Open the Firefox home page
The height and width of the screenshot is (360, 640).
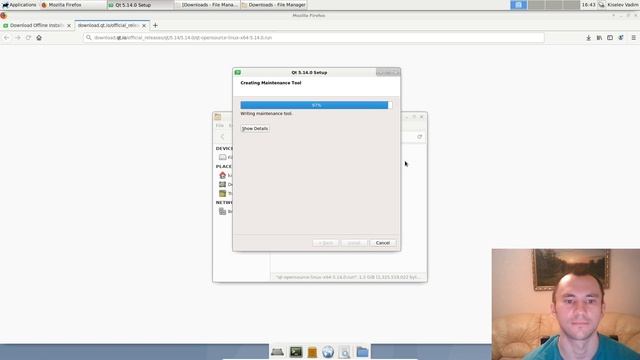(x=39, y=38)
